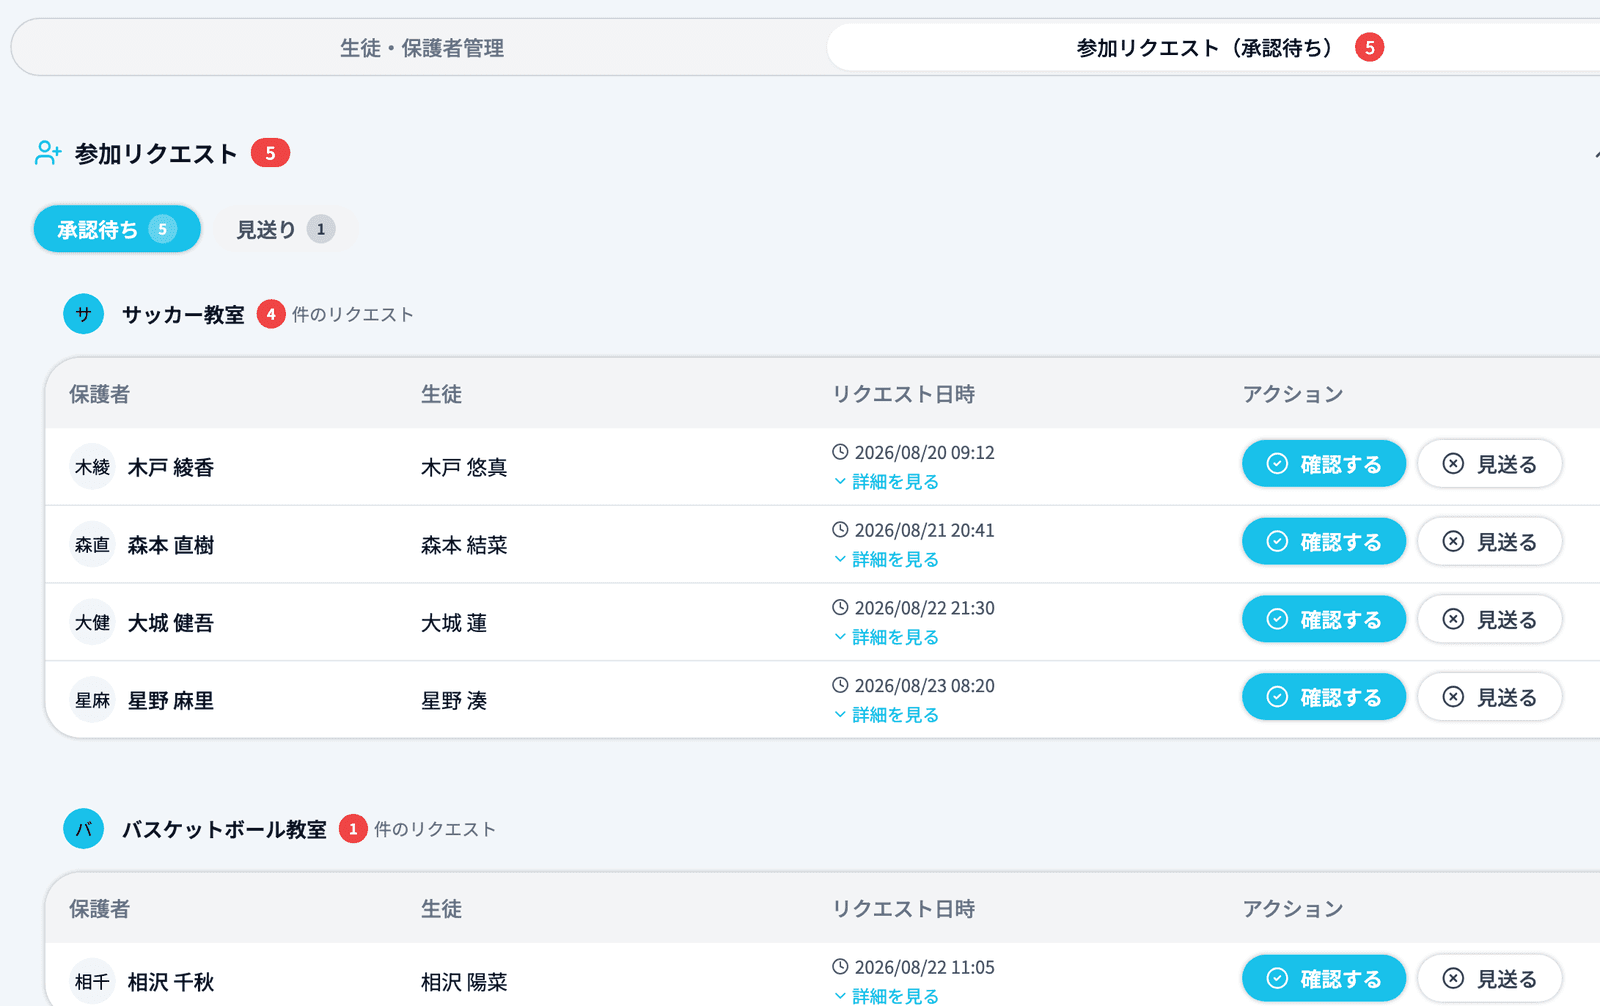Click the サ circle icon for サッカー教室
This screenshot has height=1006, width=1600.
point(84,314)
